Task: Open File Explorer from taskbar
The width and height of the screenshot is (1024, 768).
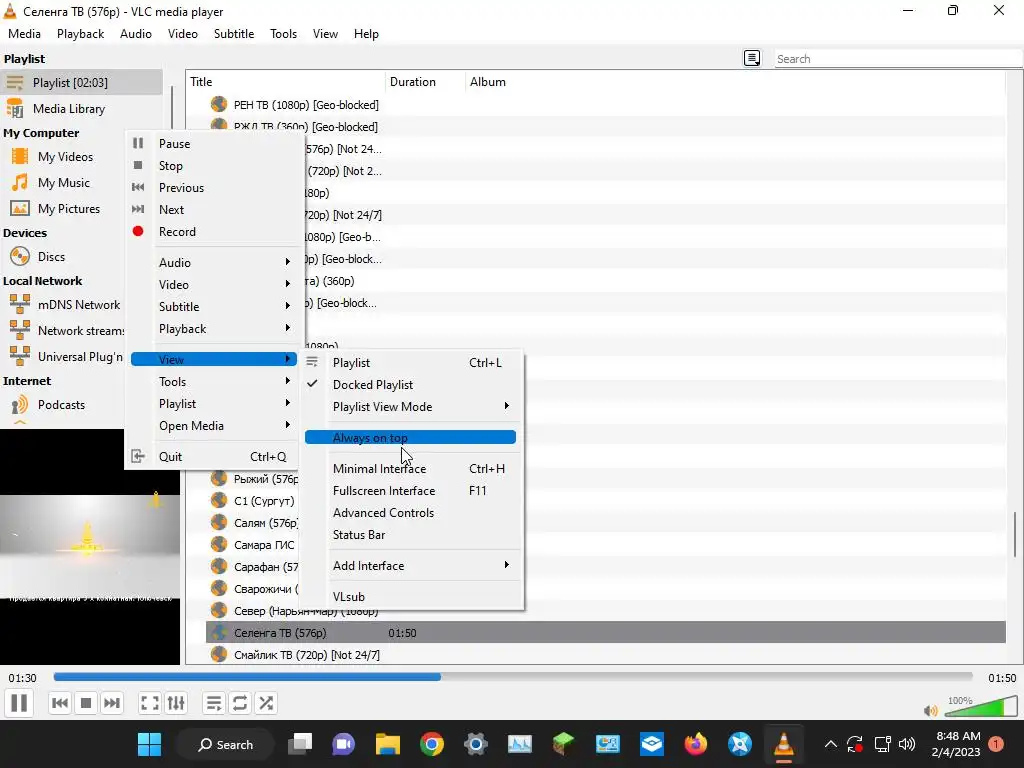Action: click(388, 744)
